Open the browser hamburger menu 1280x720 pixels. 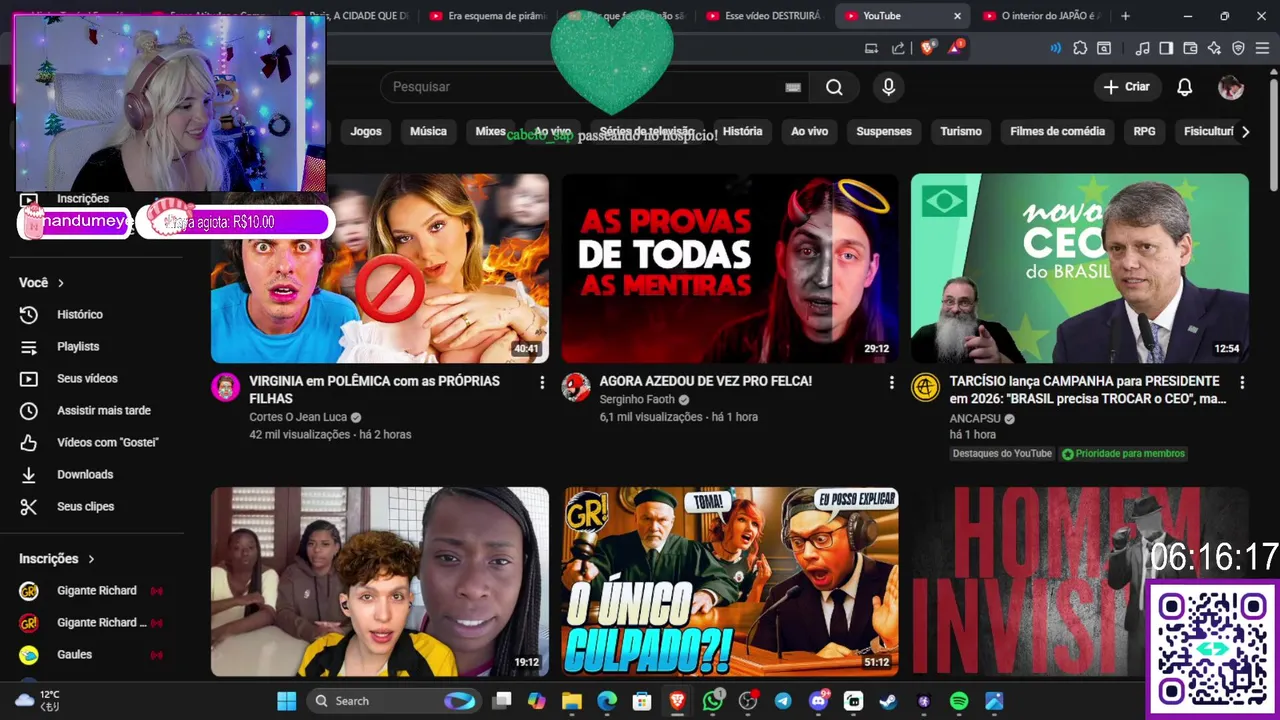coord(1263,48)
